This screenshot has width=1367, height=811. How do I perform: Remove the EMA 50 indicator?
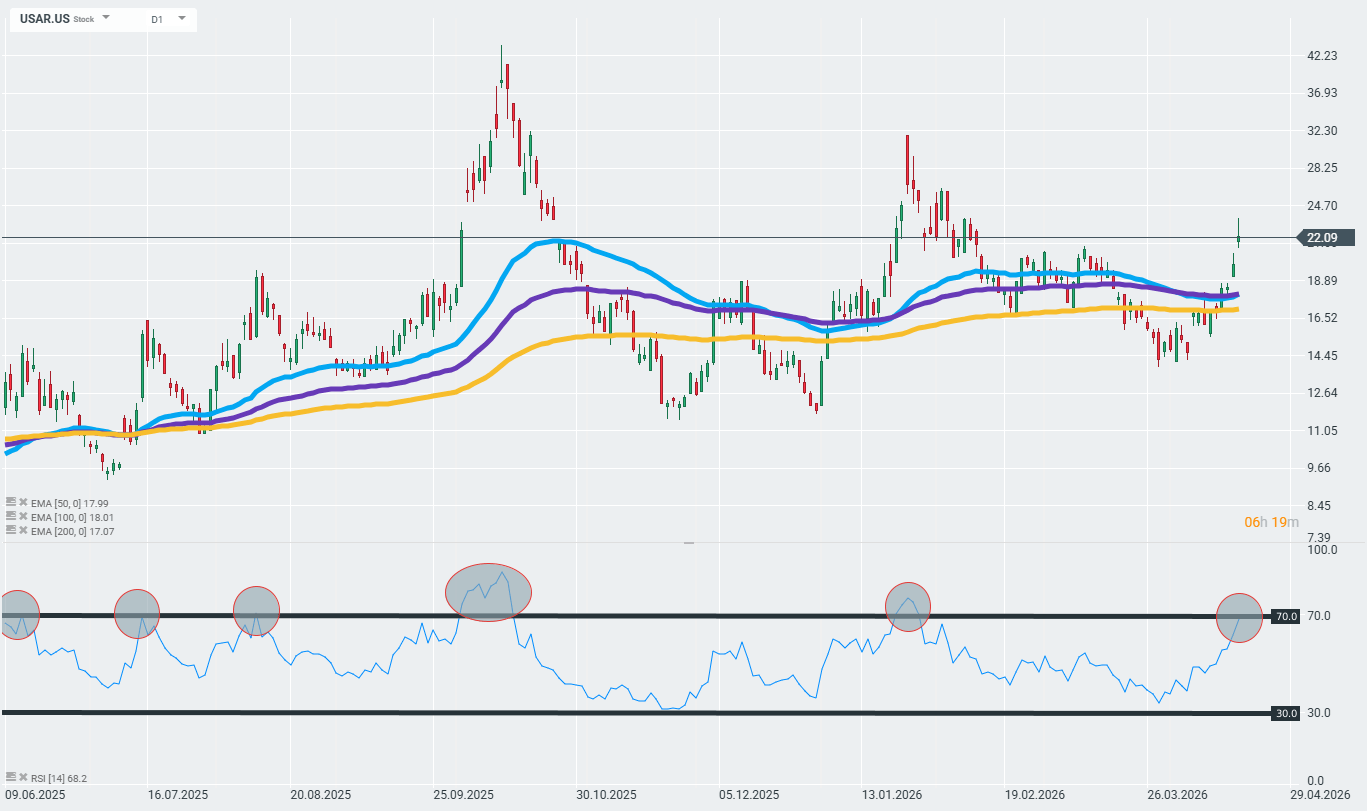coord(22,503)
